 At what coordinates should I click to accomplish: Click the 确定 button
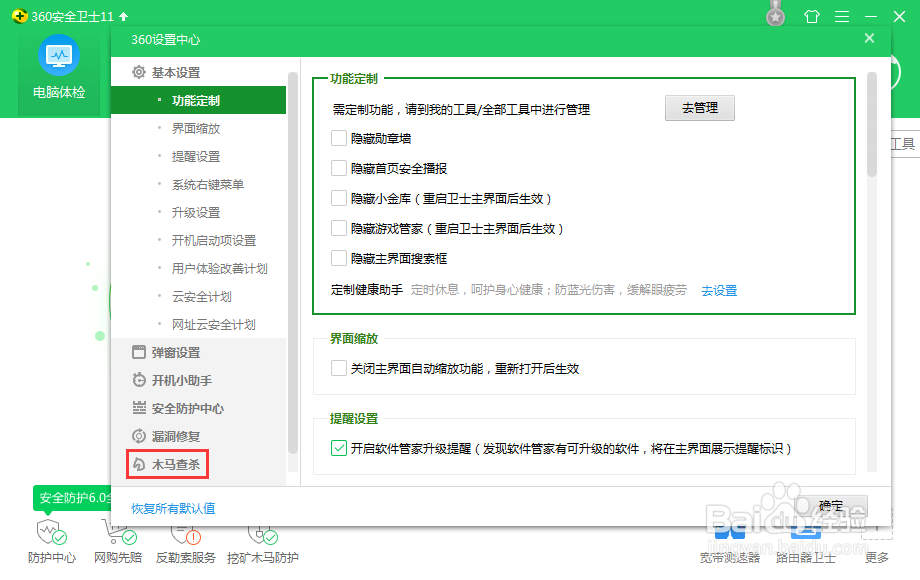(831, 506)
